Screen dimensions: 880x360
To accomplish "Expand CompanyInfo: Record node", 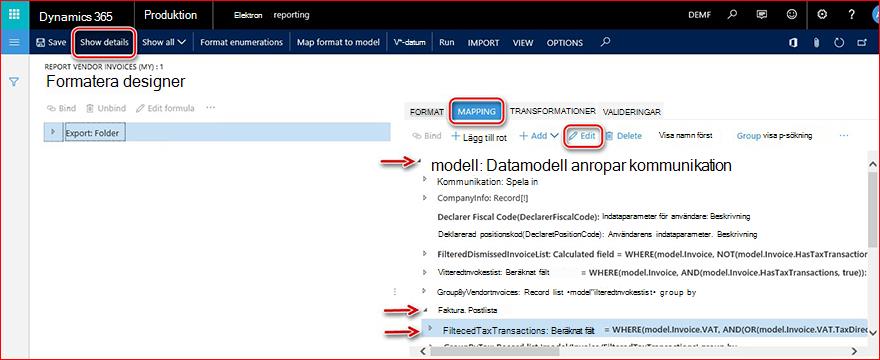I will [425, 197].
